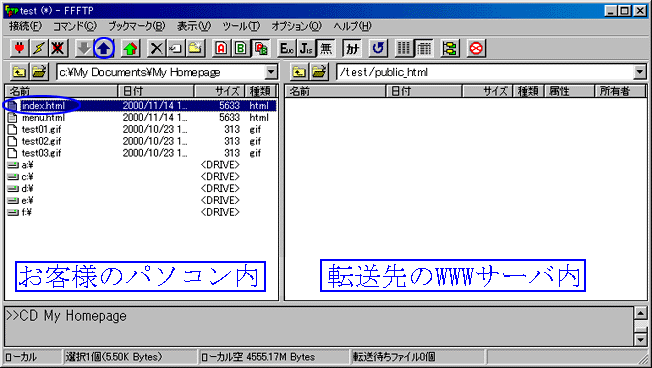Toggle half-width kana conversion button

352,49
